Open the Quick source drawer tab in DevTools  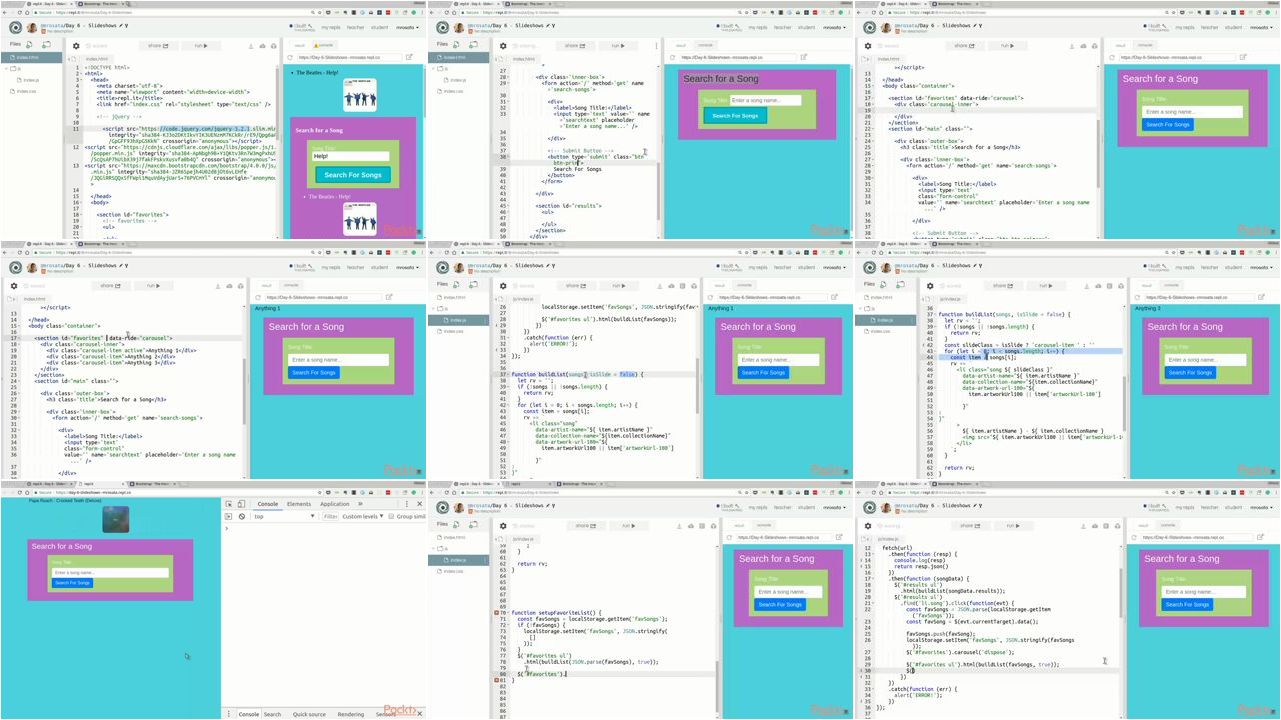[x=309, y=714]
